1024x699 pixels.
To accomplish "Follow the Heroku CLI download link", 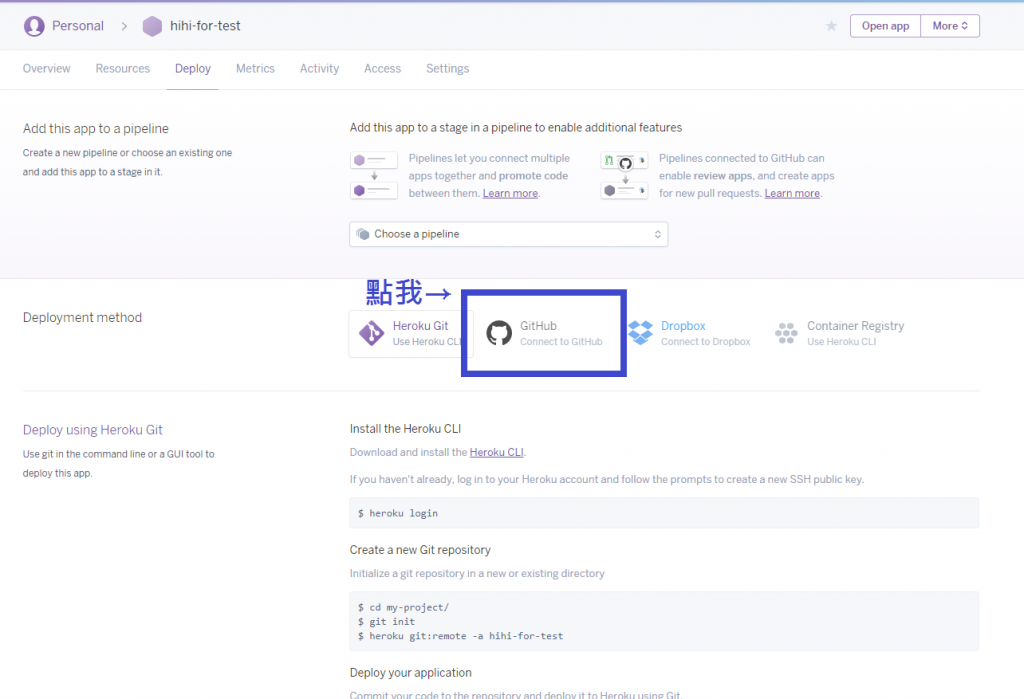I will click(x=496, y=452).
